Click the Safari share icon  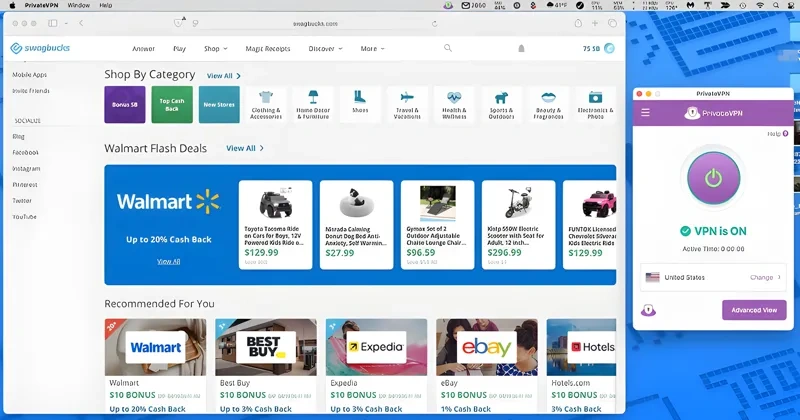point(578,23)
